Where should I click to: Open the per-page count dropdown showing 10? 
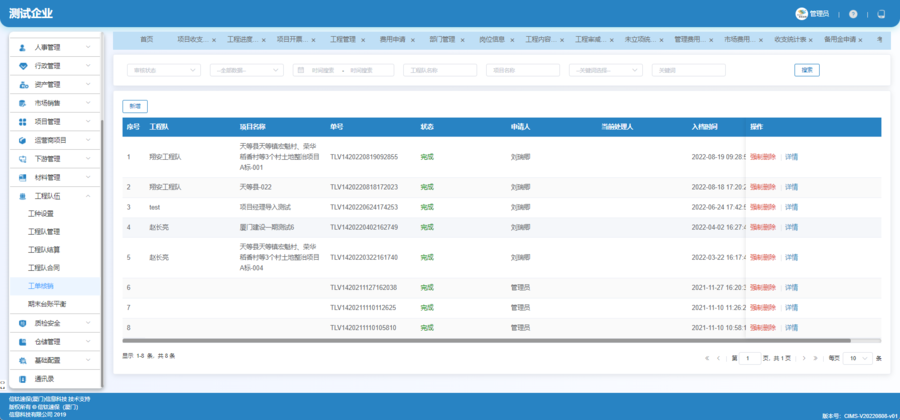(858, 358)
